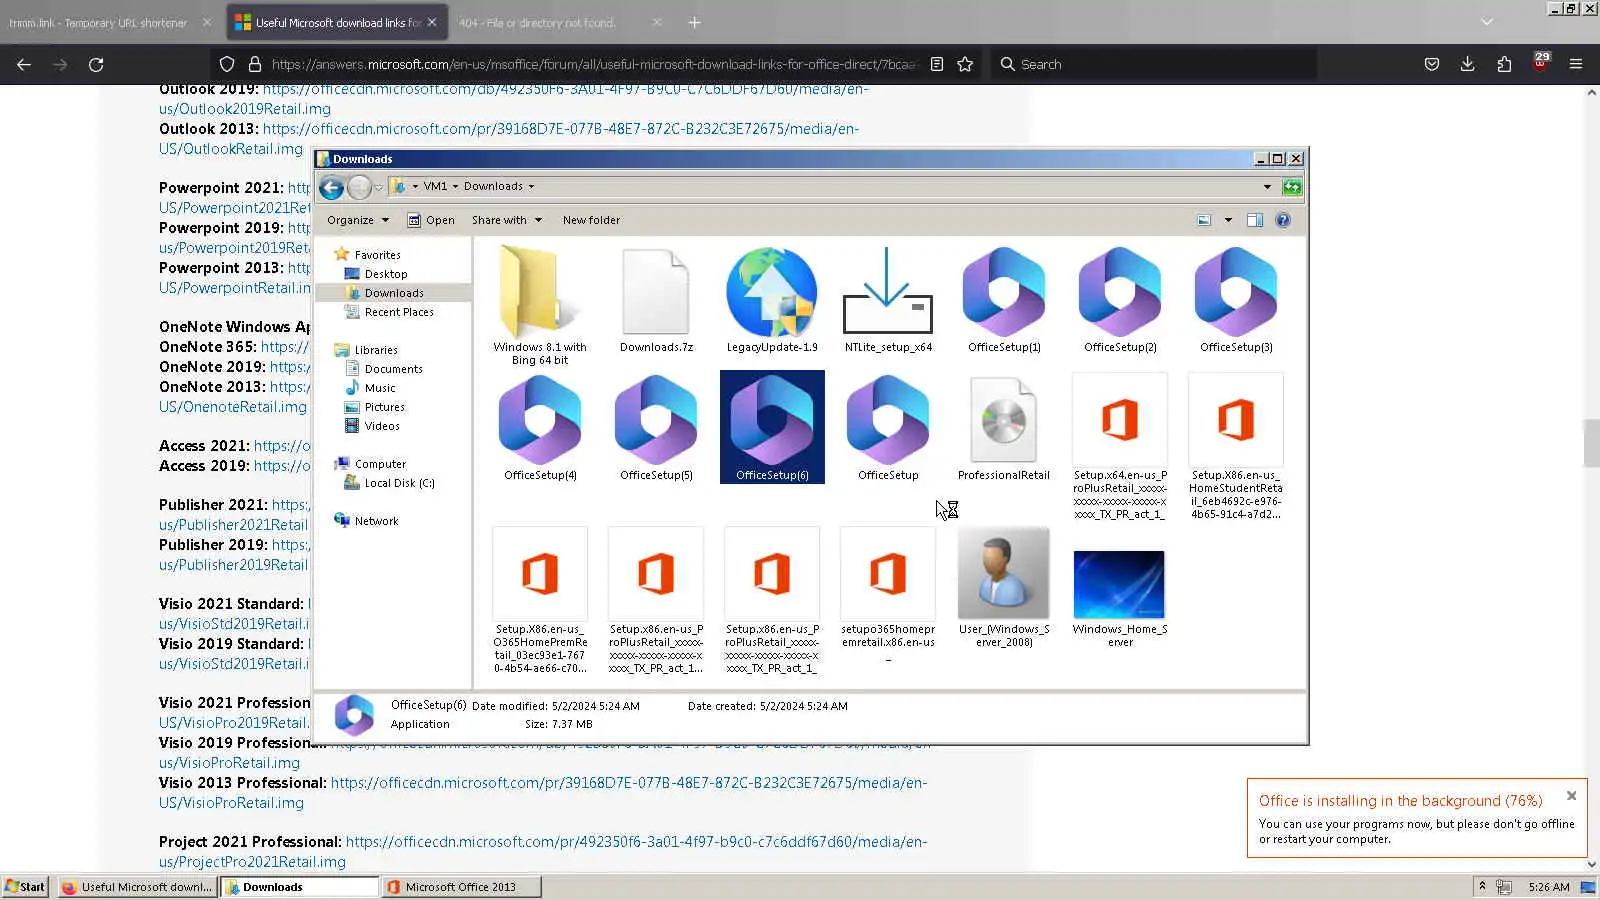The image size is (1600, 900).
Task: Expand the Downloads breadcrumb arrow
Action: (x=531, y=186)
